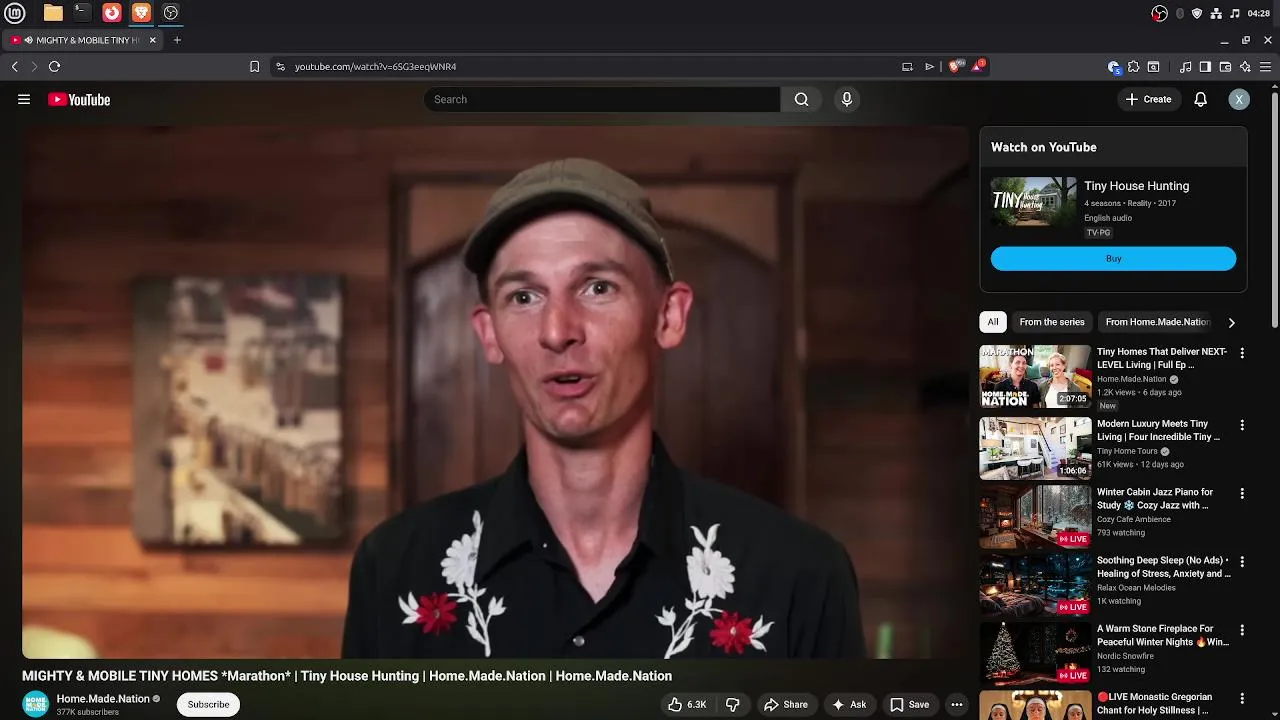The image size is (1280, 720).
Task: Click the address bar URL
Action: [375, 66]
